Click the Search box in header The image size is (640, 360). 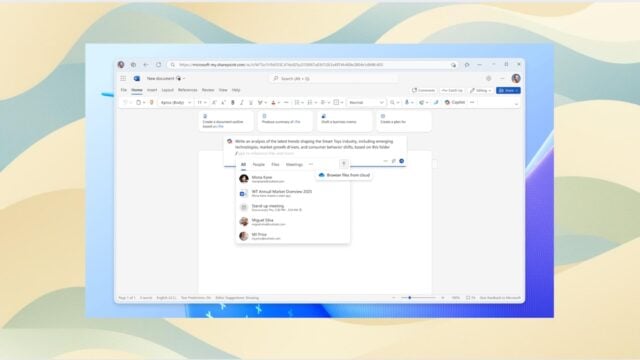point(334,78)
